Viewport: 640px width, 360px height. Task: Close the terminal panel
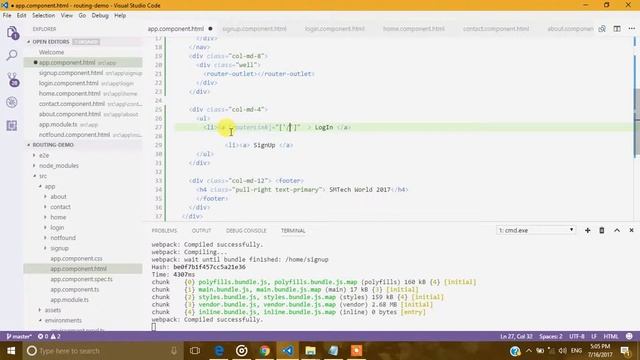click(631, 231)
